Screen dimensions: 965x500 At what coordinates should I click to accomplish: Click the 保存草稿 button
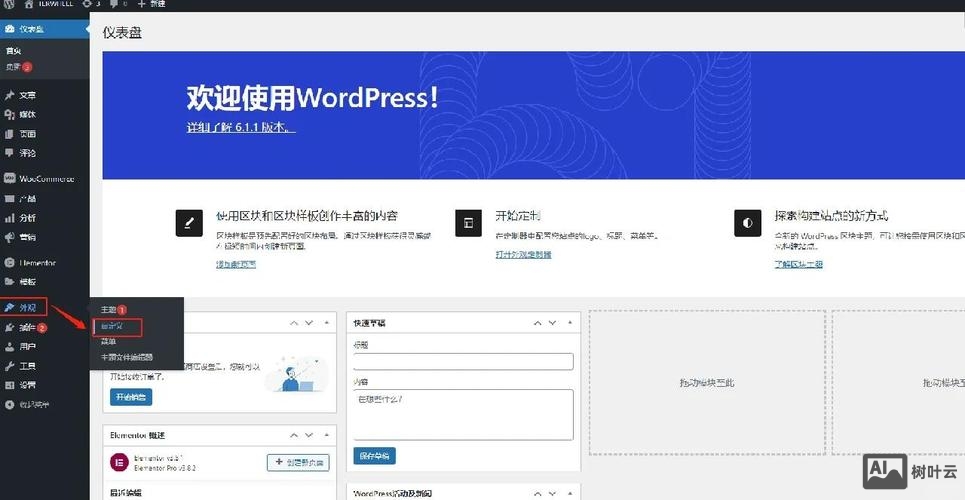pos(374,456)
